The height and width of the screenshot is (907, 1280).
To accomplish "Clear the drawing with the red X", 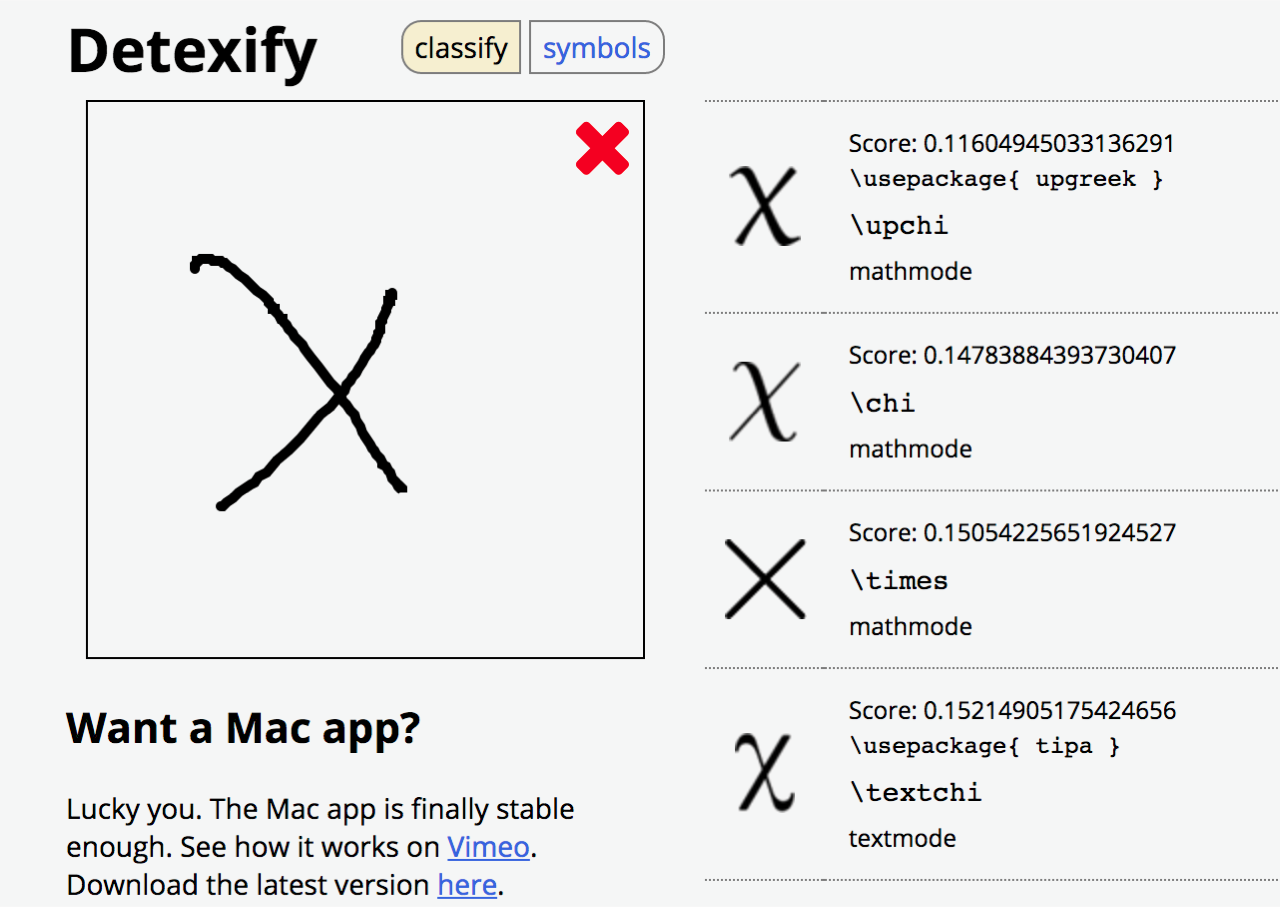I will (x=603, y=148).
